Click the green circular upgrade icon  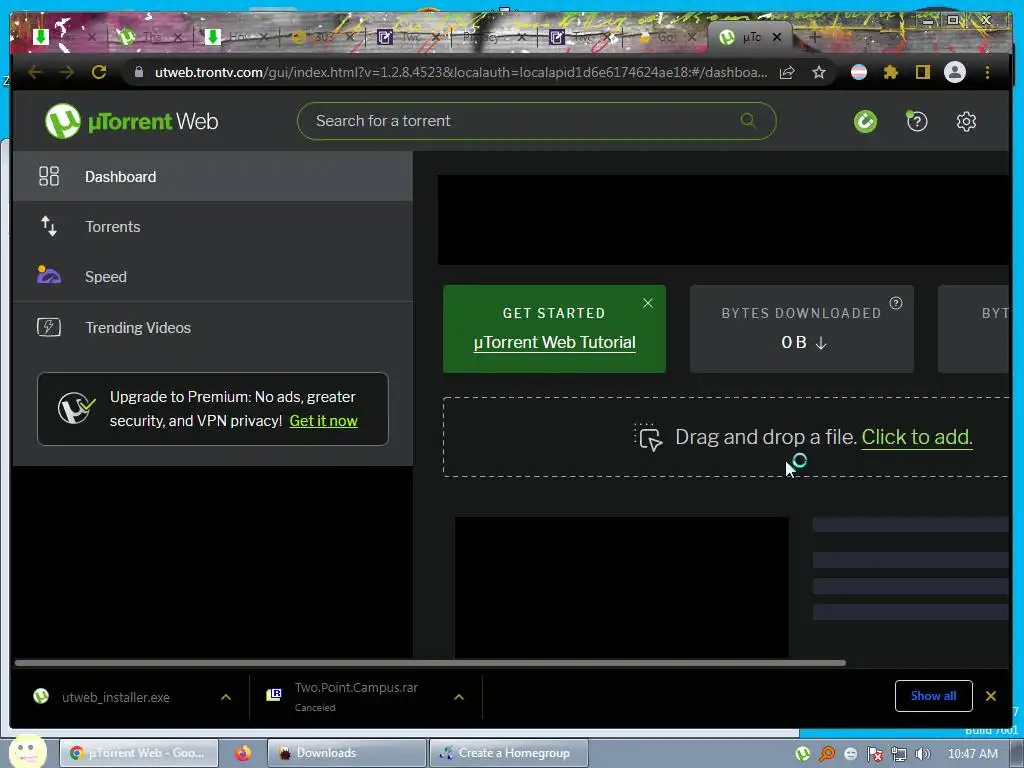(x=865, y=121)
